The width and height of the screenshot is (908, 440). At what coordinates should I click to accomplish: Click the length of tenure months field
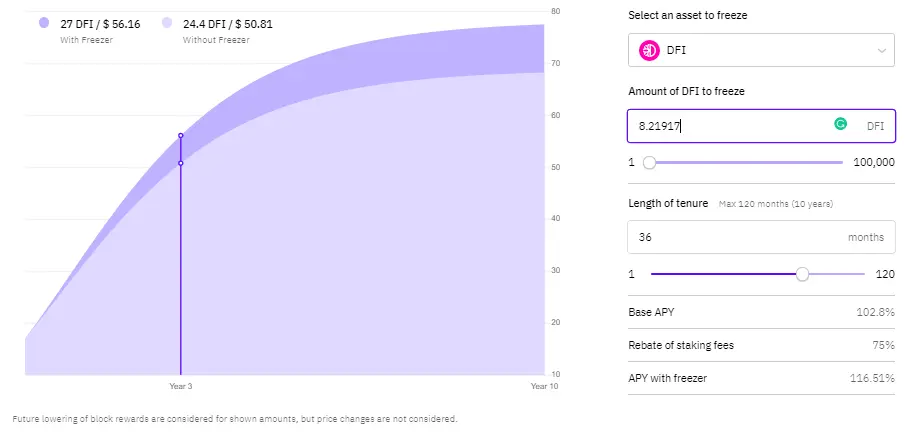[761, 237]
